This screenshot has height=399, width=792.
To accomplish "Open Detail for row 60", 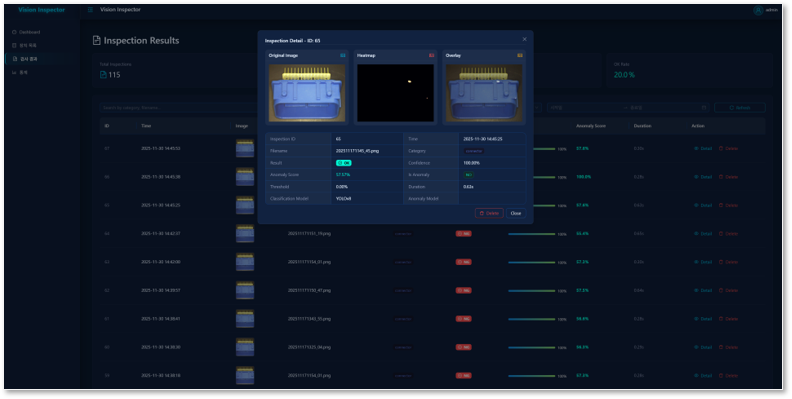I will pyautogui.click(x=703, y=347).
